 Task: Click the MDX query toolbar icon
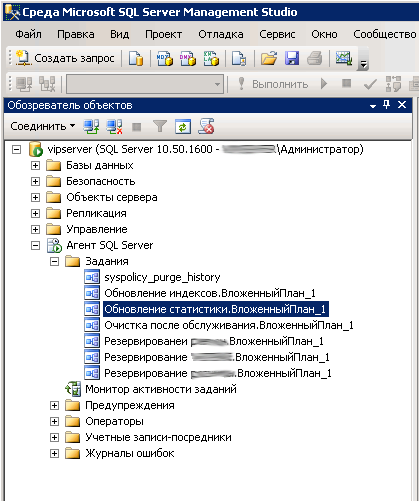(165, 58)
